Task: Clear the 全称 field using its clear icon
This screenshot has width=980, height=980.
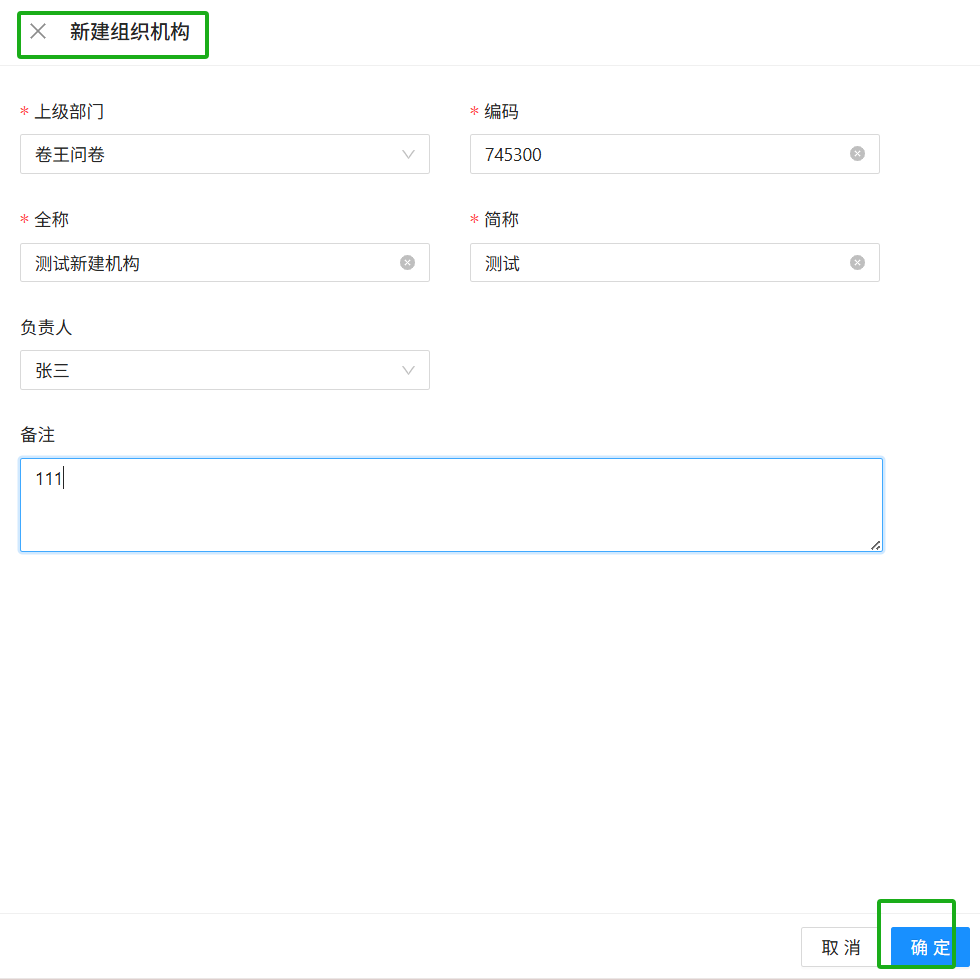Action: point(408,262)
